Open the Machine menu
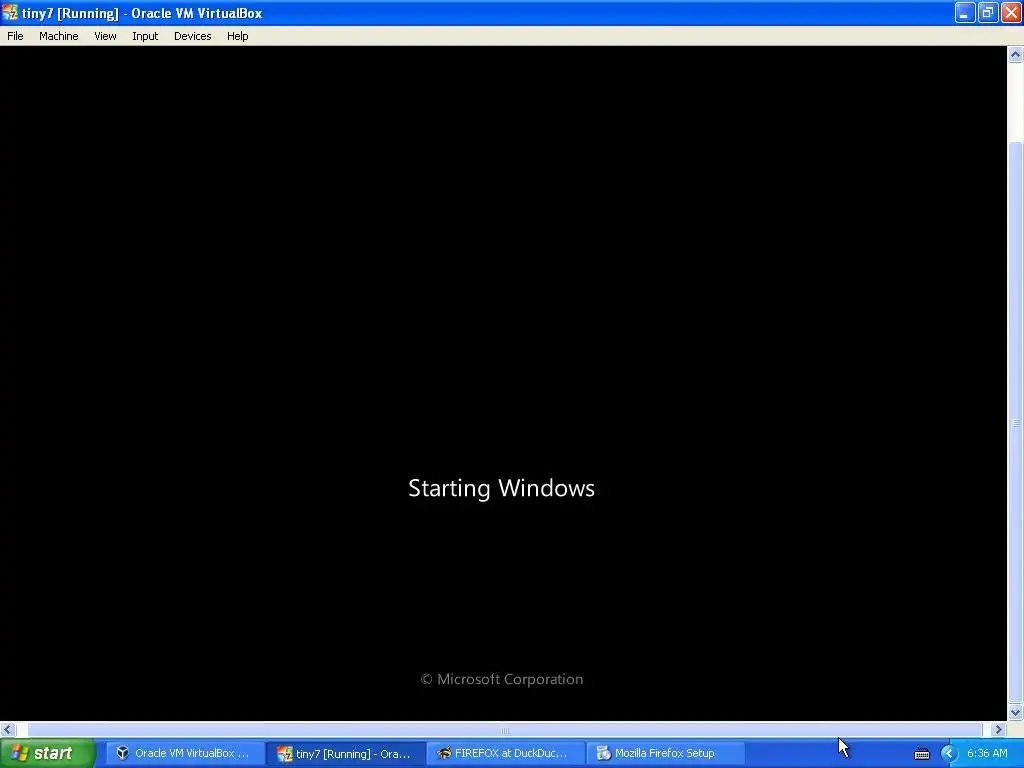The height and width of the screenshot is (768, 1024). [58, 36]
